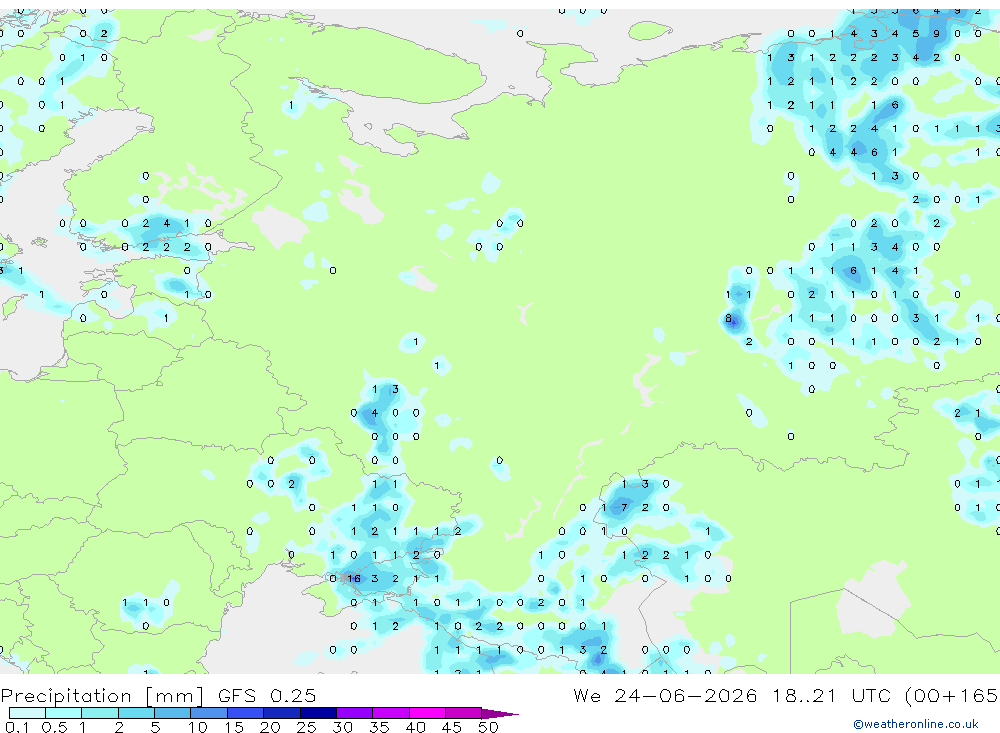Click the '8' precipitation value on the map
This screenshot has height=733, width=1000.
click(728, 318)
